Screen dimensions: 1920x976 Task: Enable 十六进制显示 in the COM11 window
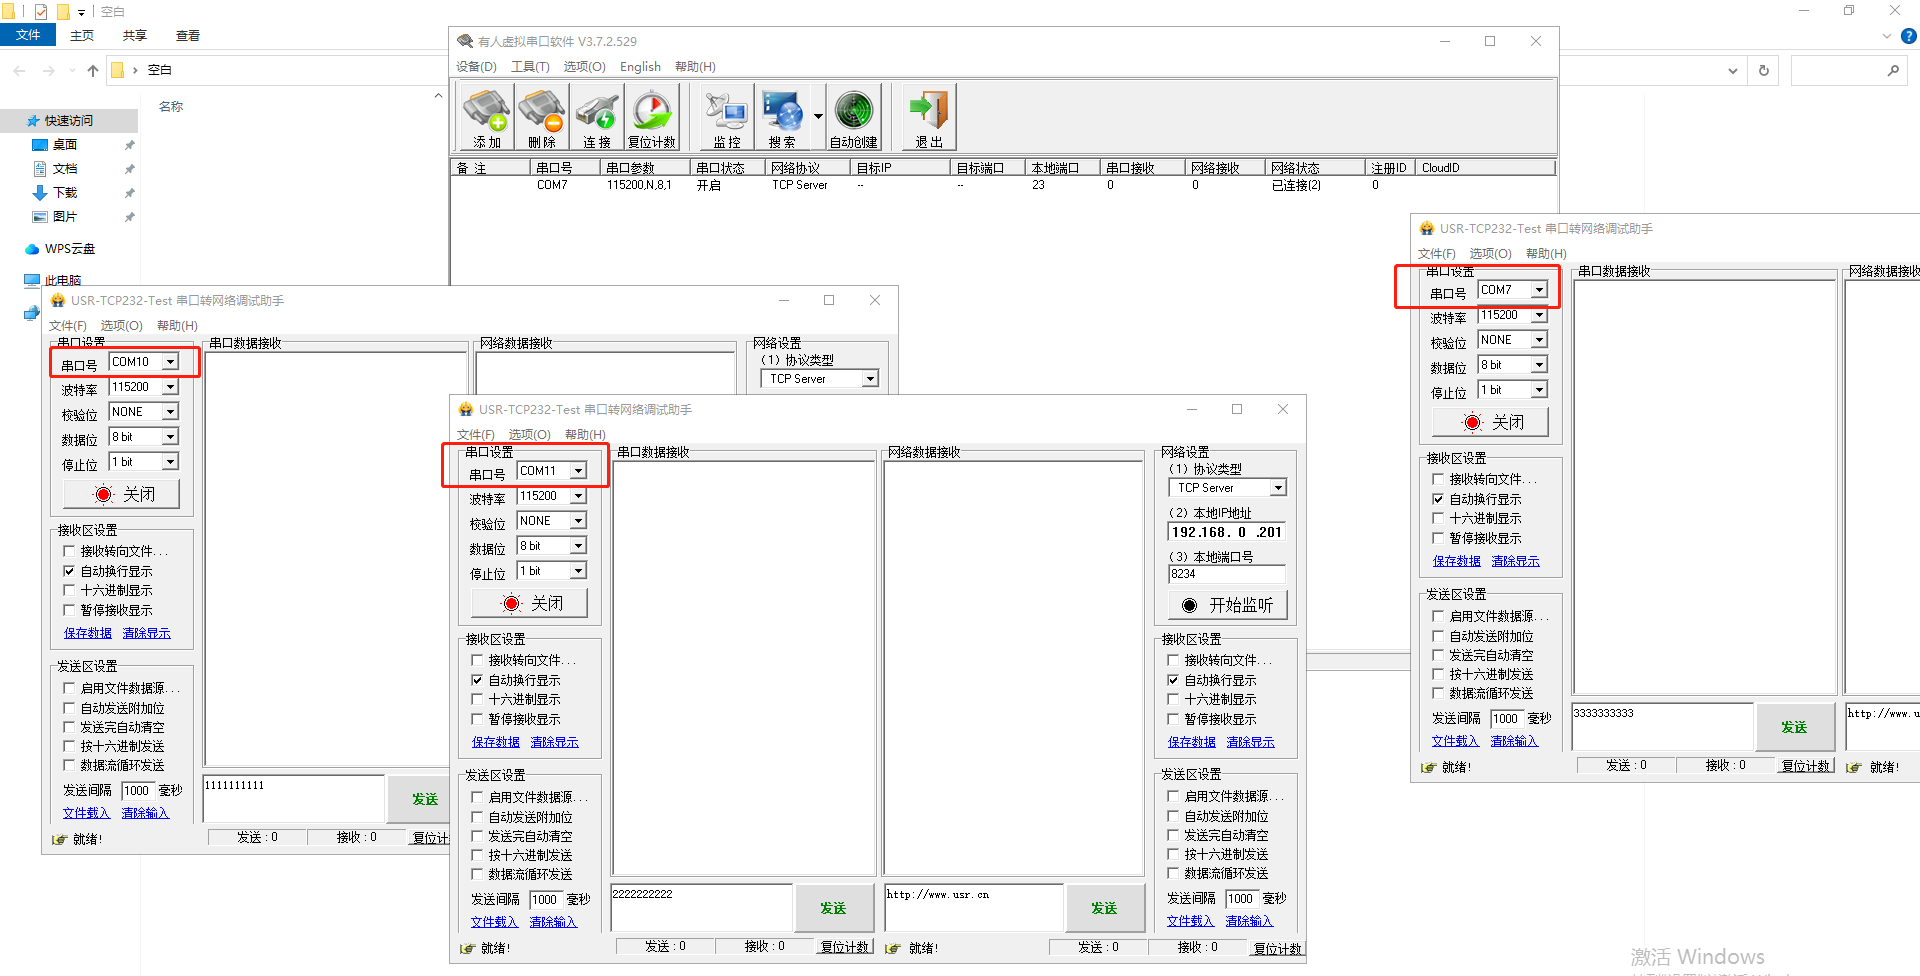pyautogui.click(x=477, y=700)
